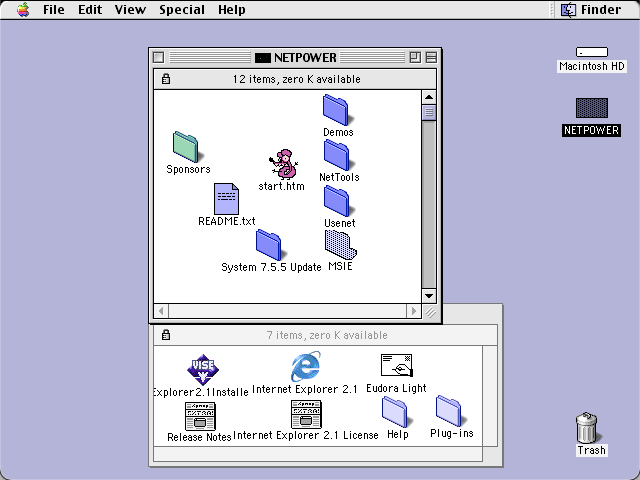Click the up scroll arrow in NETPOWER window
Viewport: 640px width, 480px height.
click(429, 97)
